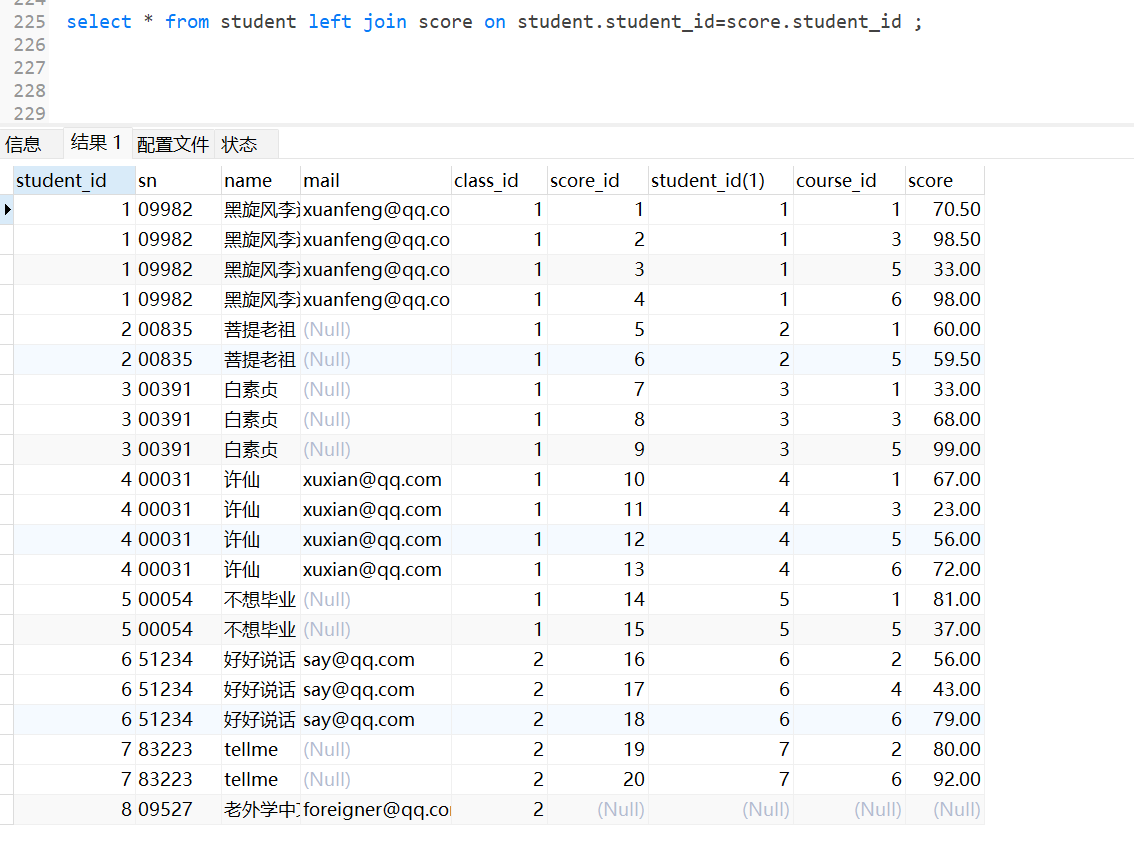Select the score_id cell 9
This screenshot has width=1134, height=847.
click(x=597, y=449)
